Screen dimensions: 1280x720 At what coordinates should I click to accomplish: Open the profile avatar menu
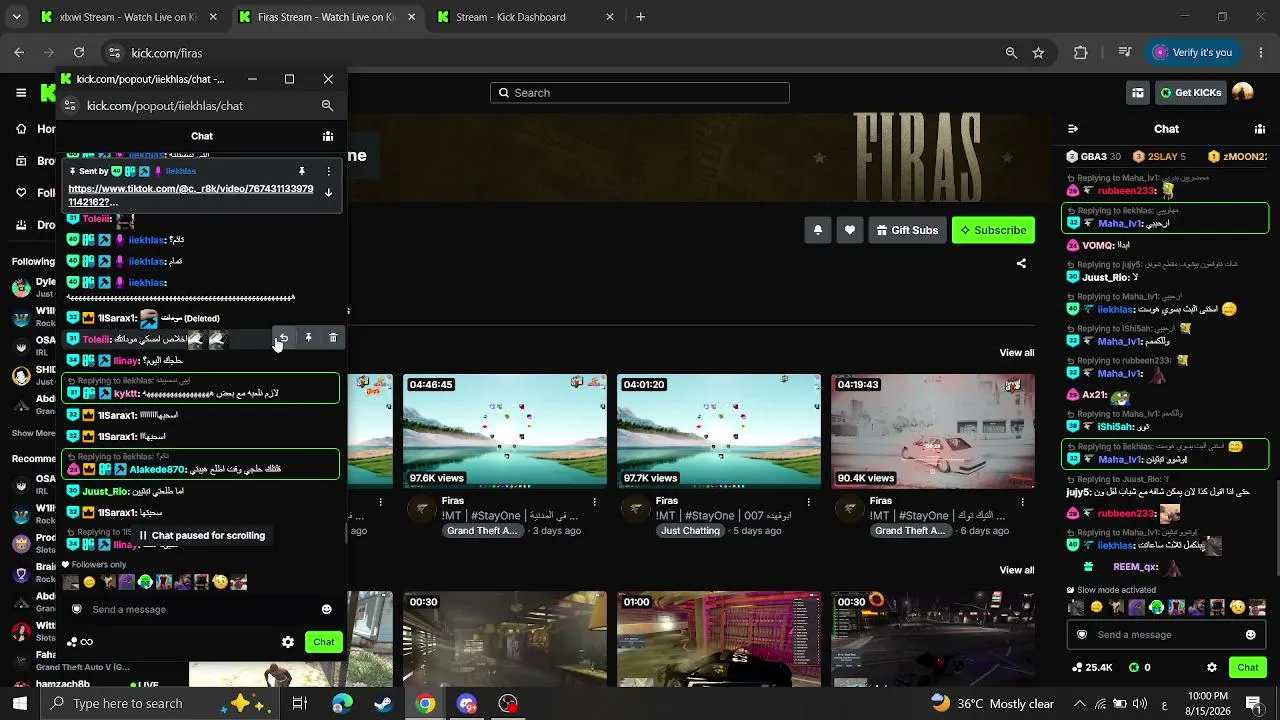point(1243,93)
